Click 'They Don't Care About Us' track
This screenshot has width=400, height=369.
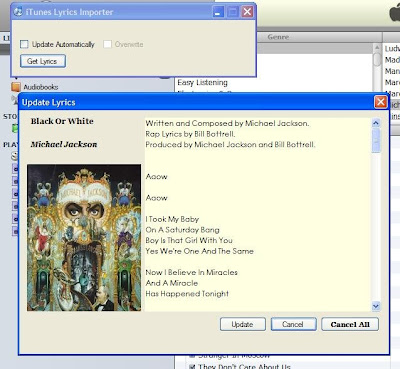click(x=244, y=366)
